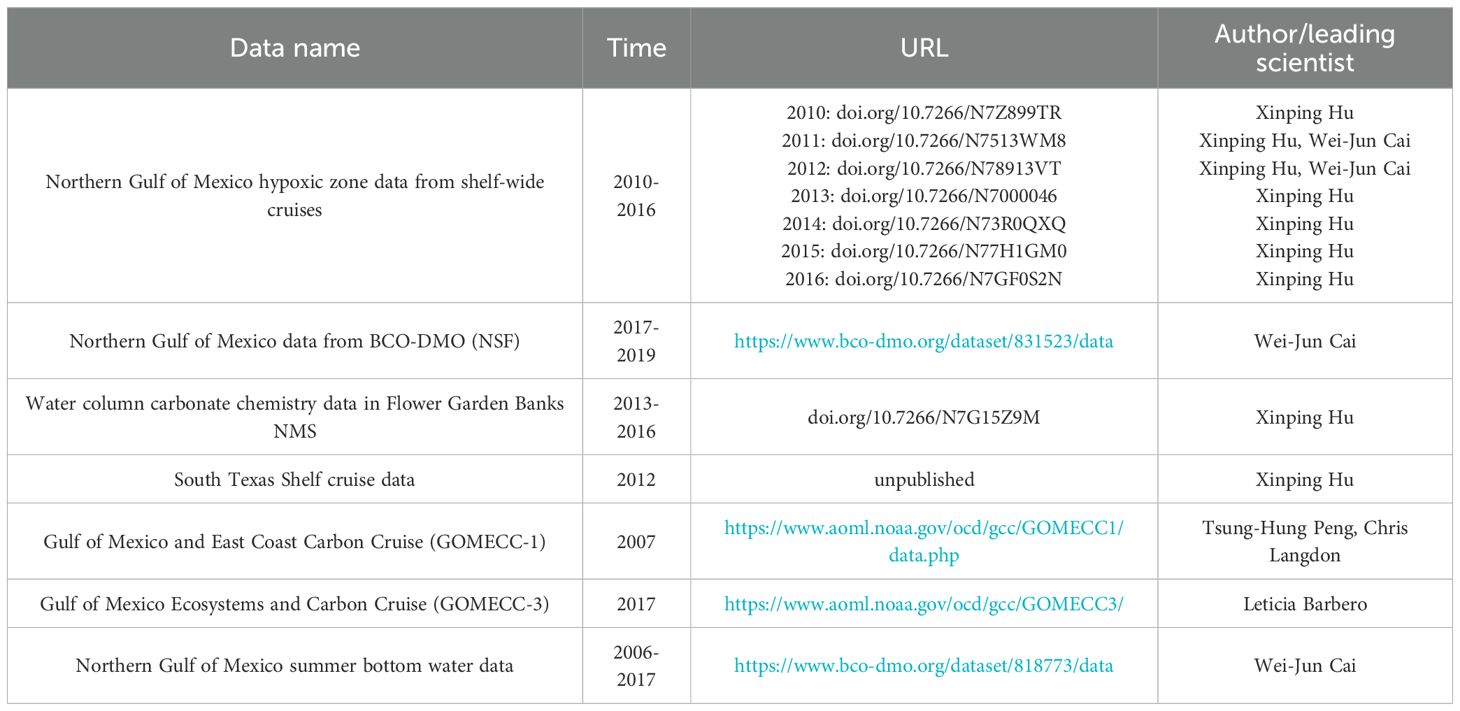The image size is (1460, 711).
Task: Click the Flower Garden Banks DOI N7G15Z9M
Action: 923,417
